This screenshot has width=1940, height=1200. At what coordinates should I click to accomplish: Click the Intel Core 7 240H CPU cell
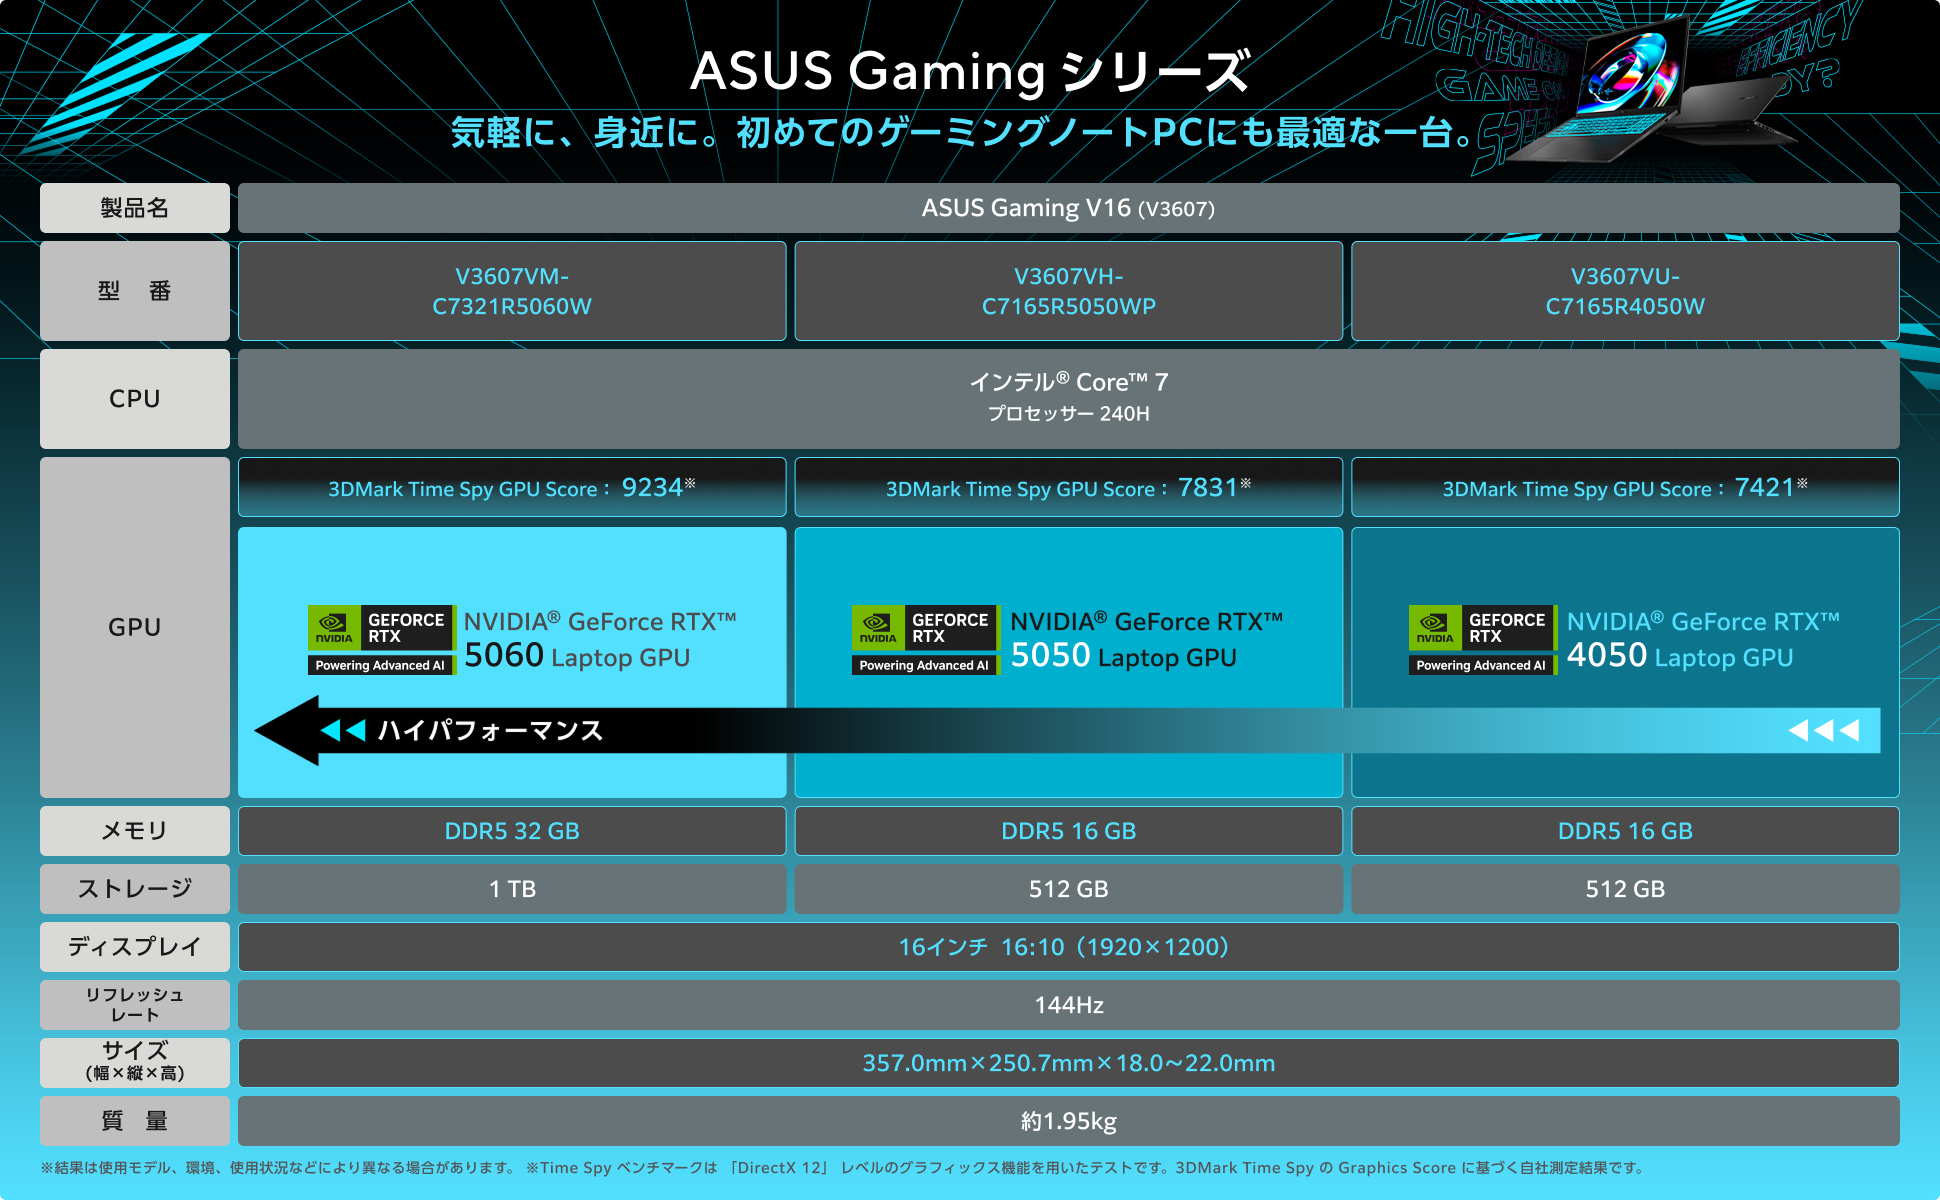click(x=1068, y=398)
